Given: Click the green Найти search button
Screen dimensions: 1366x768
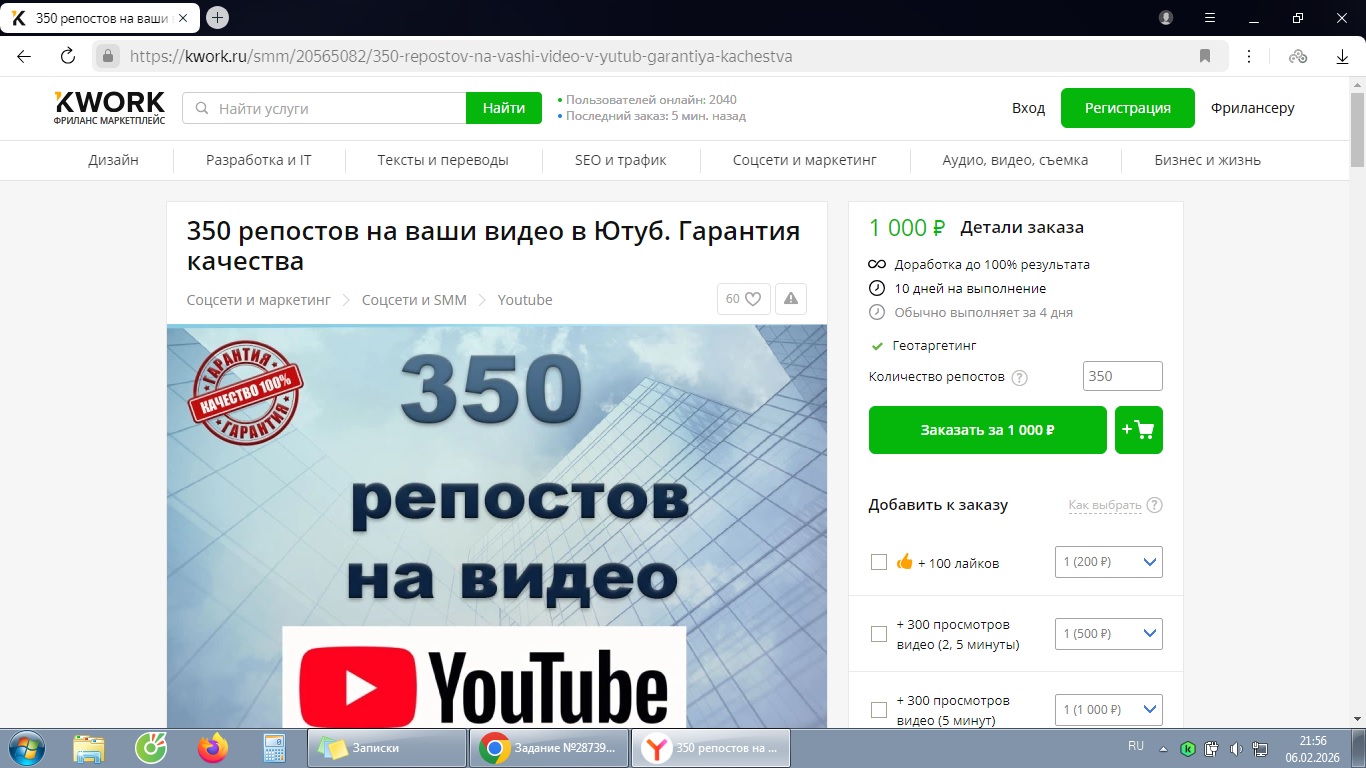Looking at the screenshot, I should [x=504, y=108].
